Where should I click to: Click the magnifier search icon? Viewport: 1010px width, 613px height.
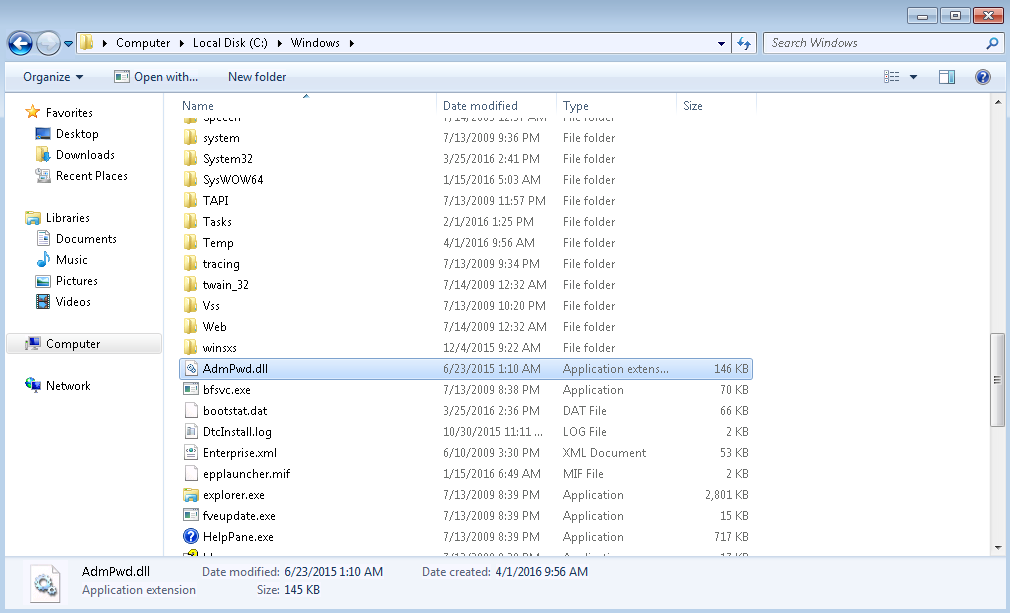pyautogui.click(x=992, y=43)
